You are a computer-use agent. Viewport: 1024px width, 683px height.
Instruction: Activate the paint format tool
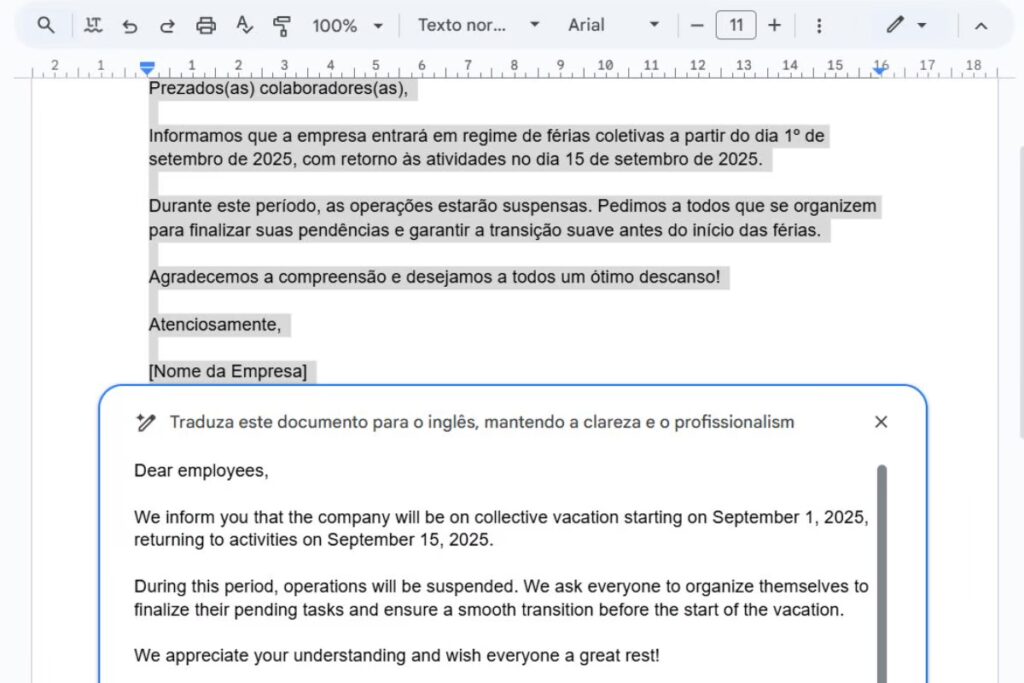click(x=281, y=25)
